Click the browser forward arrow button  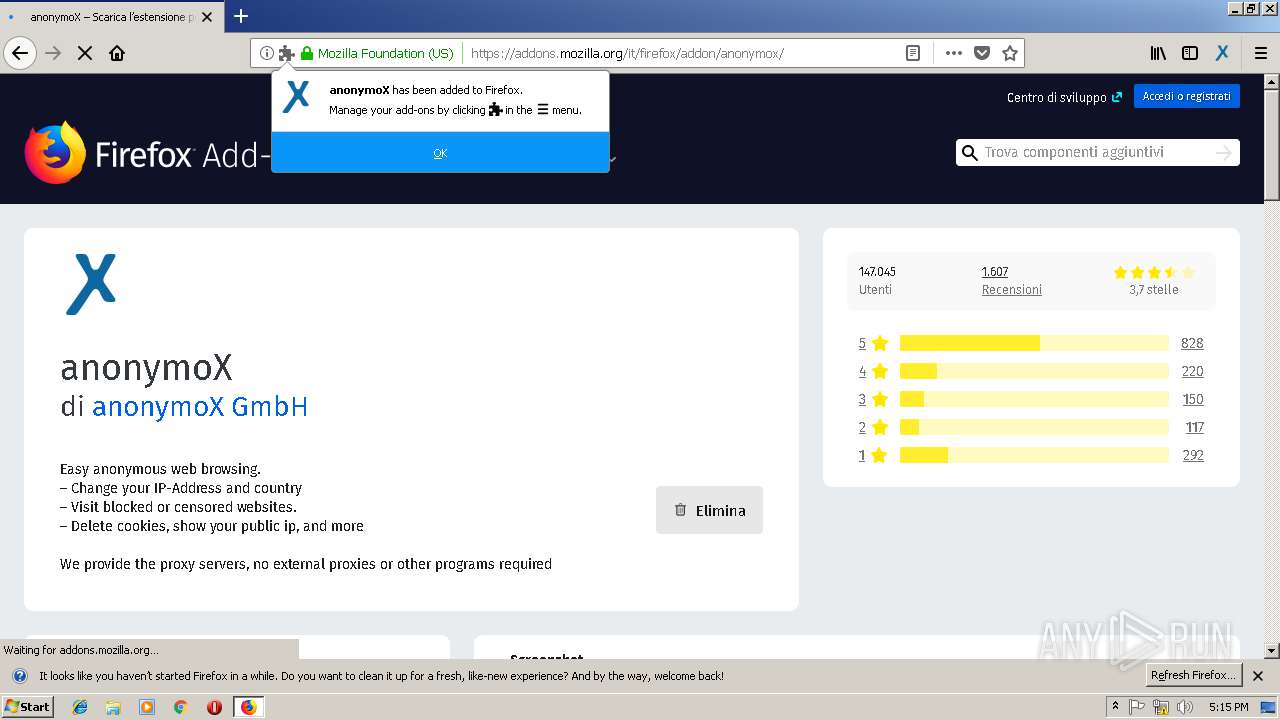click(x=53, y=53)
